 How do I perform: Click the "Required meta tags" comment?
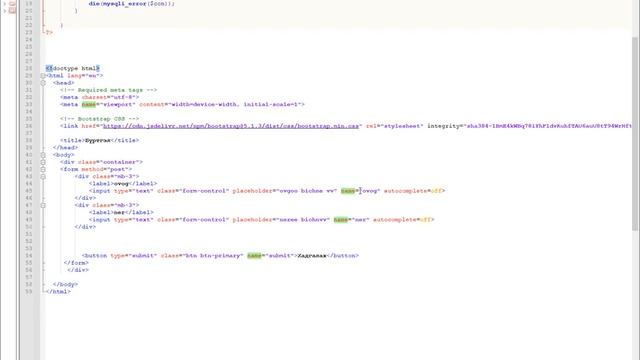point(109,90)
